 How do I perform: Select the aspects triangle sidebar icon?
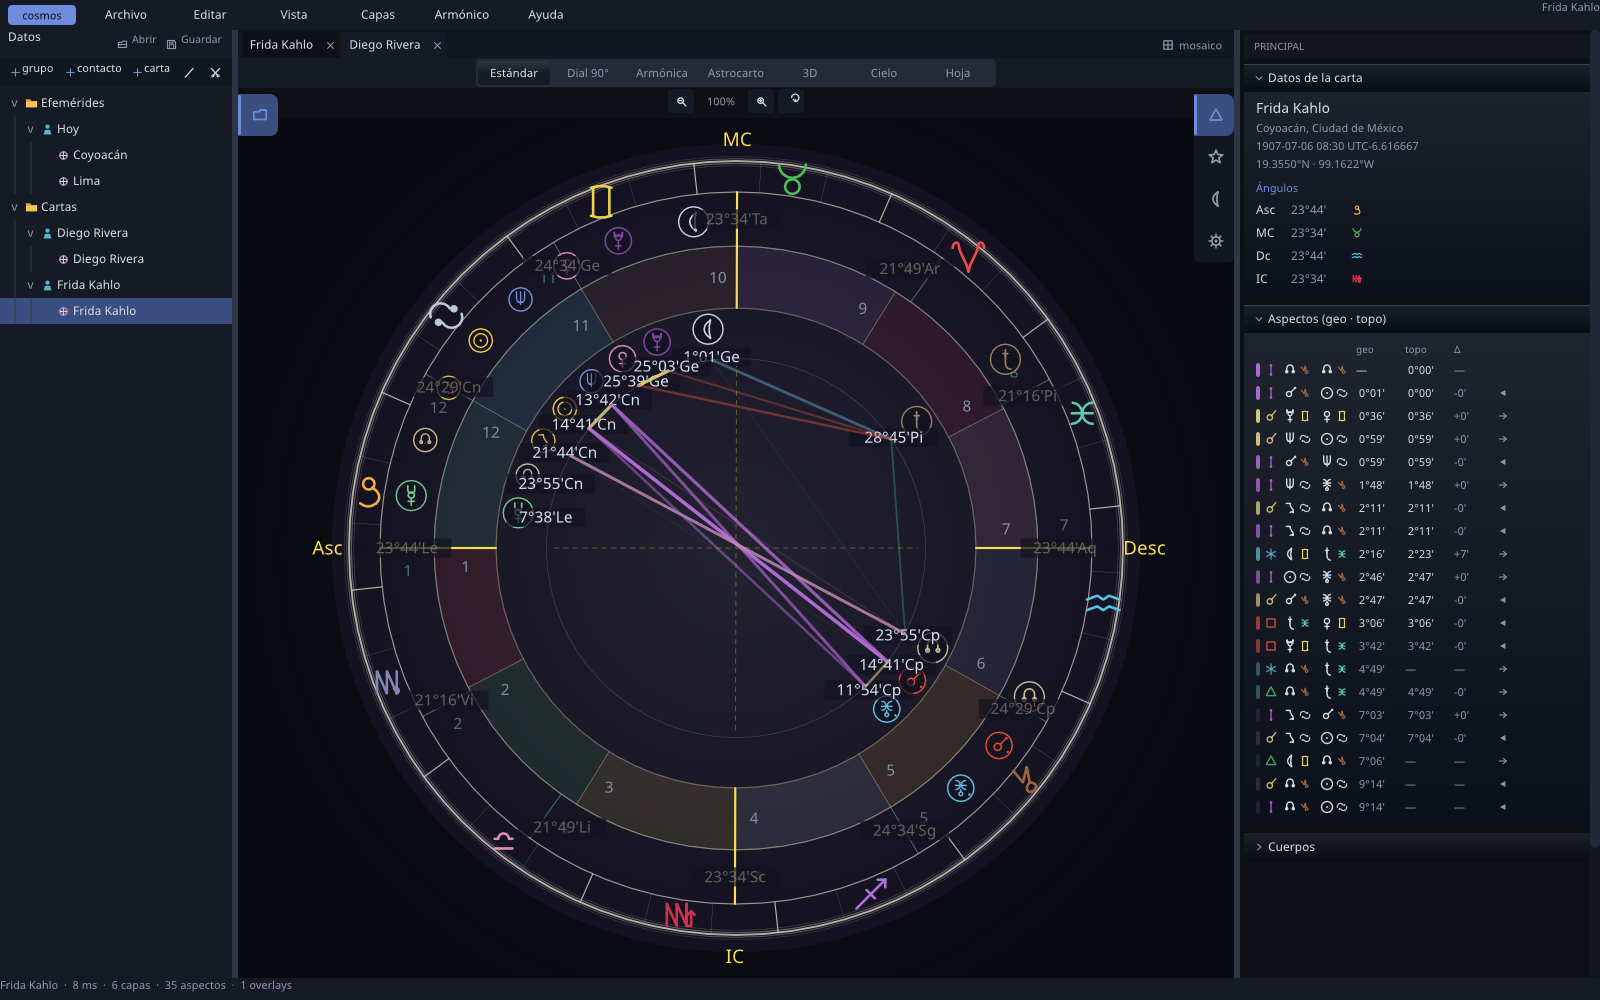point(1216,115)
